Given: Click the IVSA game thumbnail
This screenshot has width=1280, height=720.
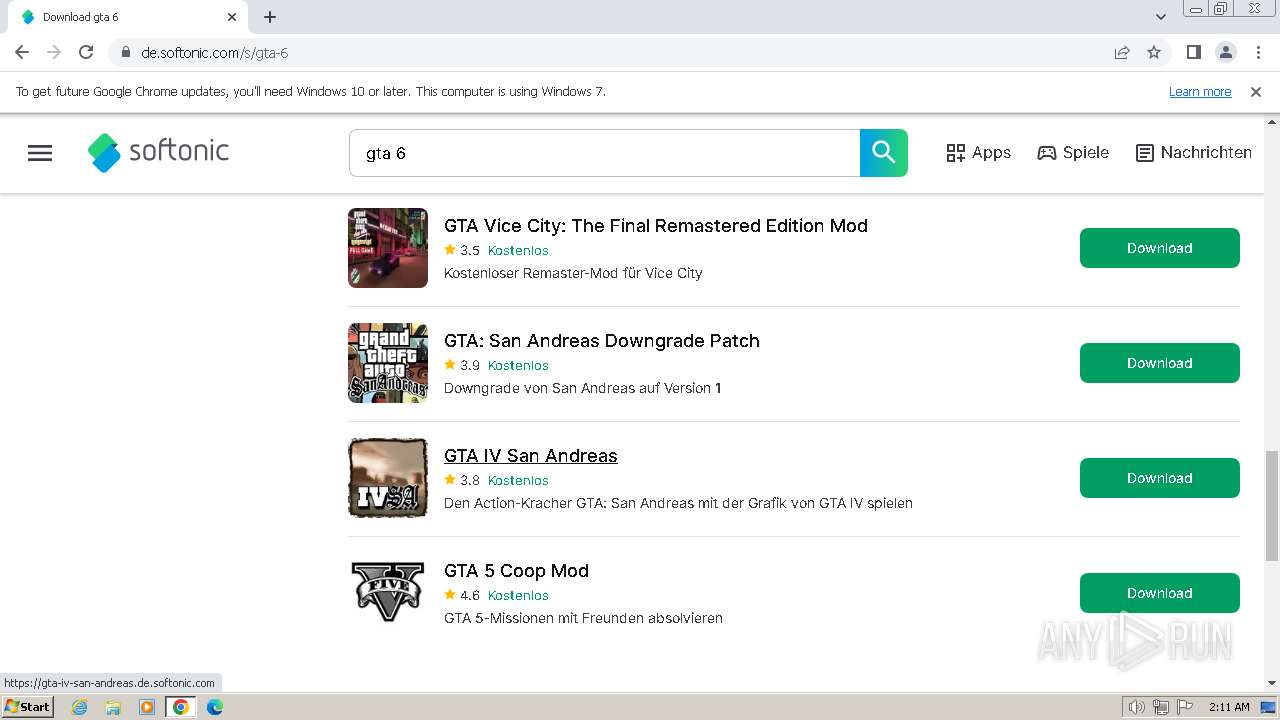Looking at the screenshot, I should [x=388, y=478].
